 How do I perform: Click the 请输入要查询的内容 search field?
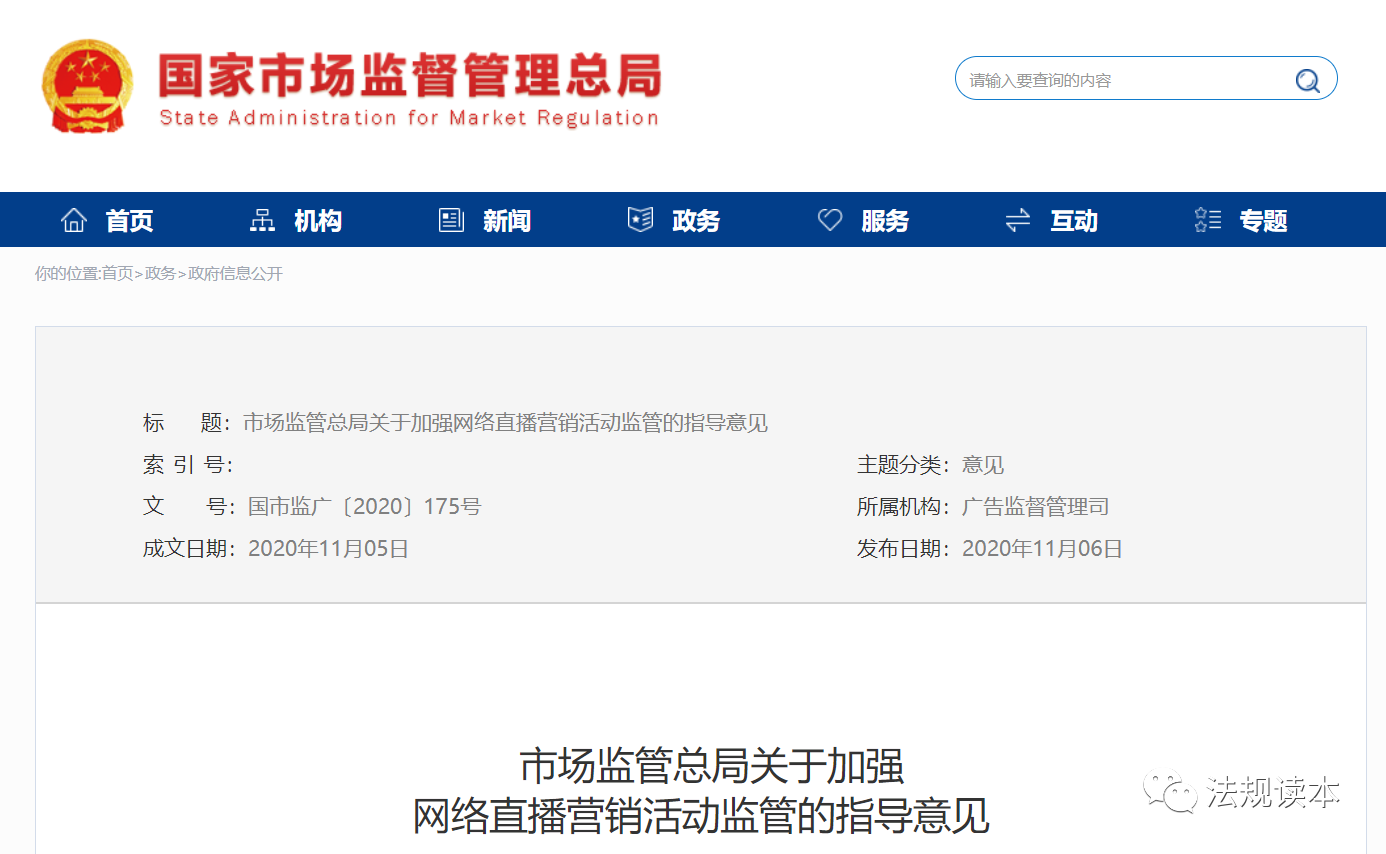click(x=1120, y=80)
